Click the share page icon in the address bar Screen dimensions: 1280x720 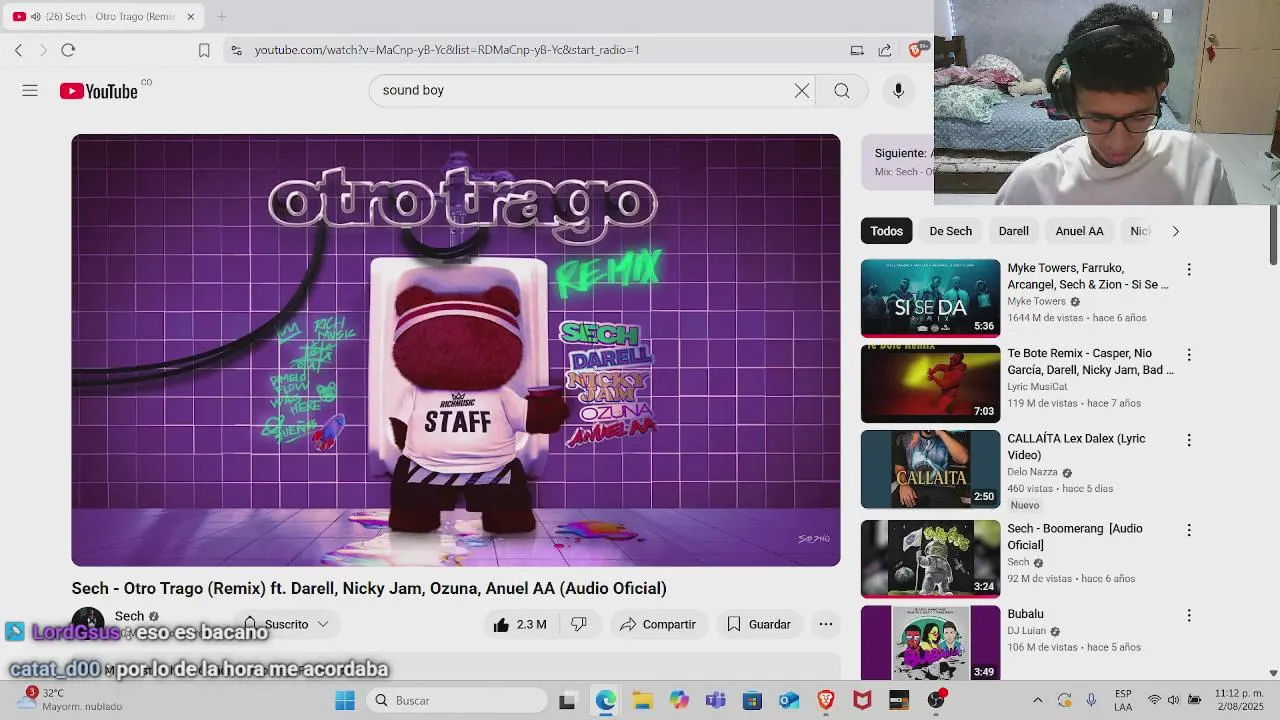885,50
